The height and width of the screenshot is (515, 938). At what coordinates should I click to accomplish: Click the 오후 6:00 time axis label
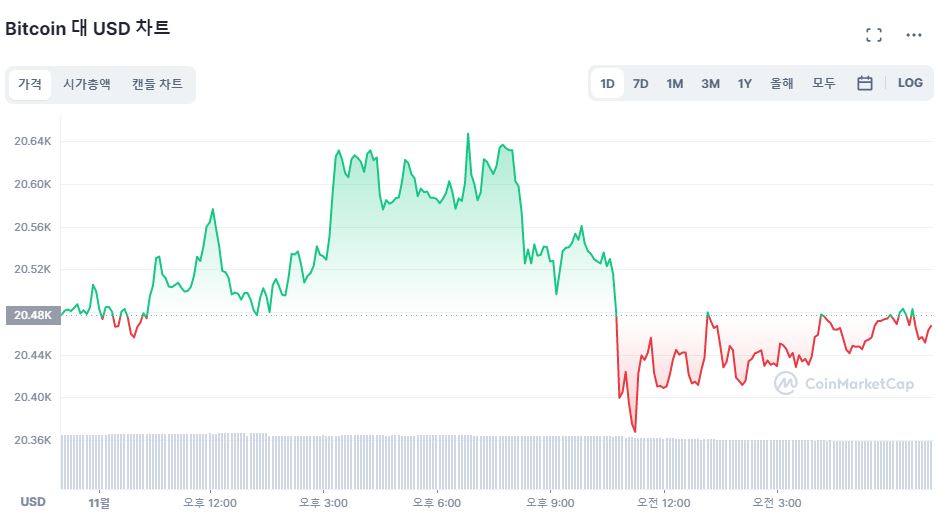tap(436, 502)
